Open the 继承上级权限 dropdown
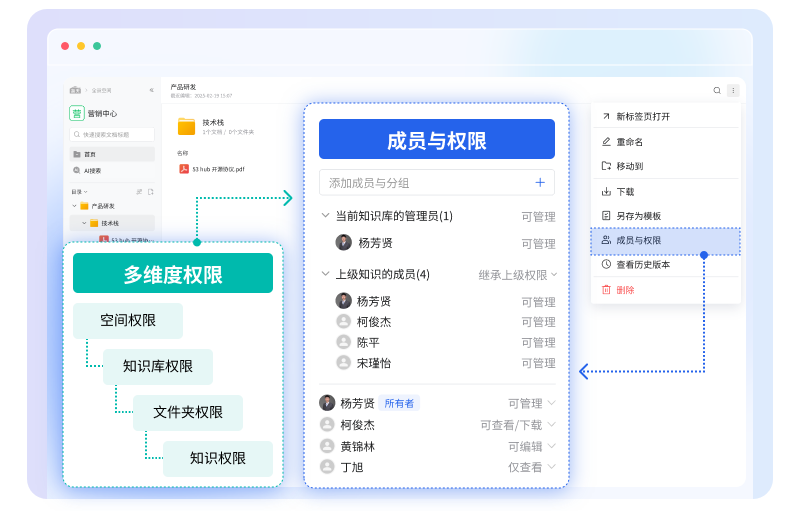Screen dimensions: 805x520 [x=518, y=275]
